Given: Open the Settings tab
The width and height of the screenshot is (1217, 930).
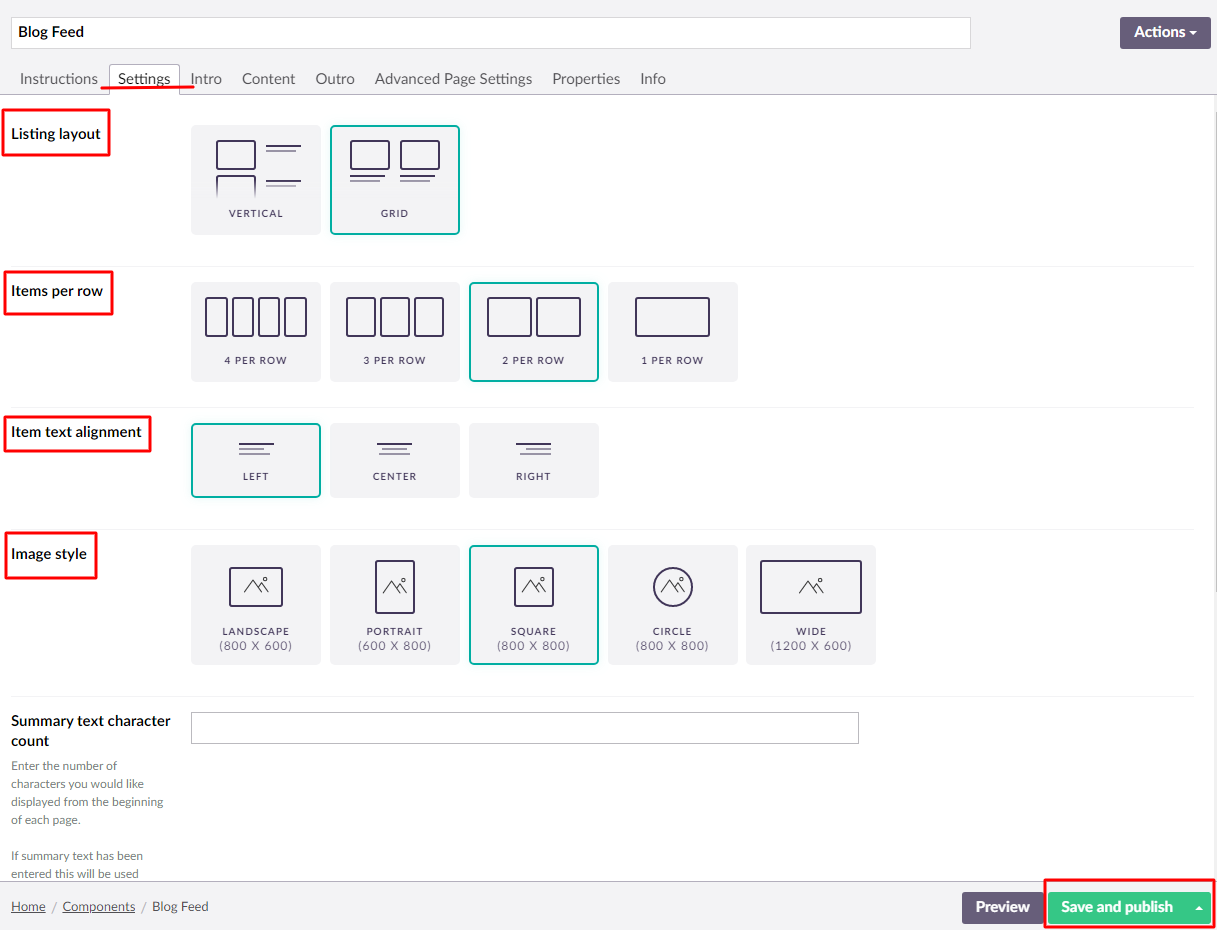Looking at the screenshot, I should 144,79.
